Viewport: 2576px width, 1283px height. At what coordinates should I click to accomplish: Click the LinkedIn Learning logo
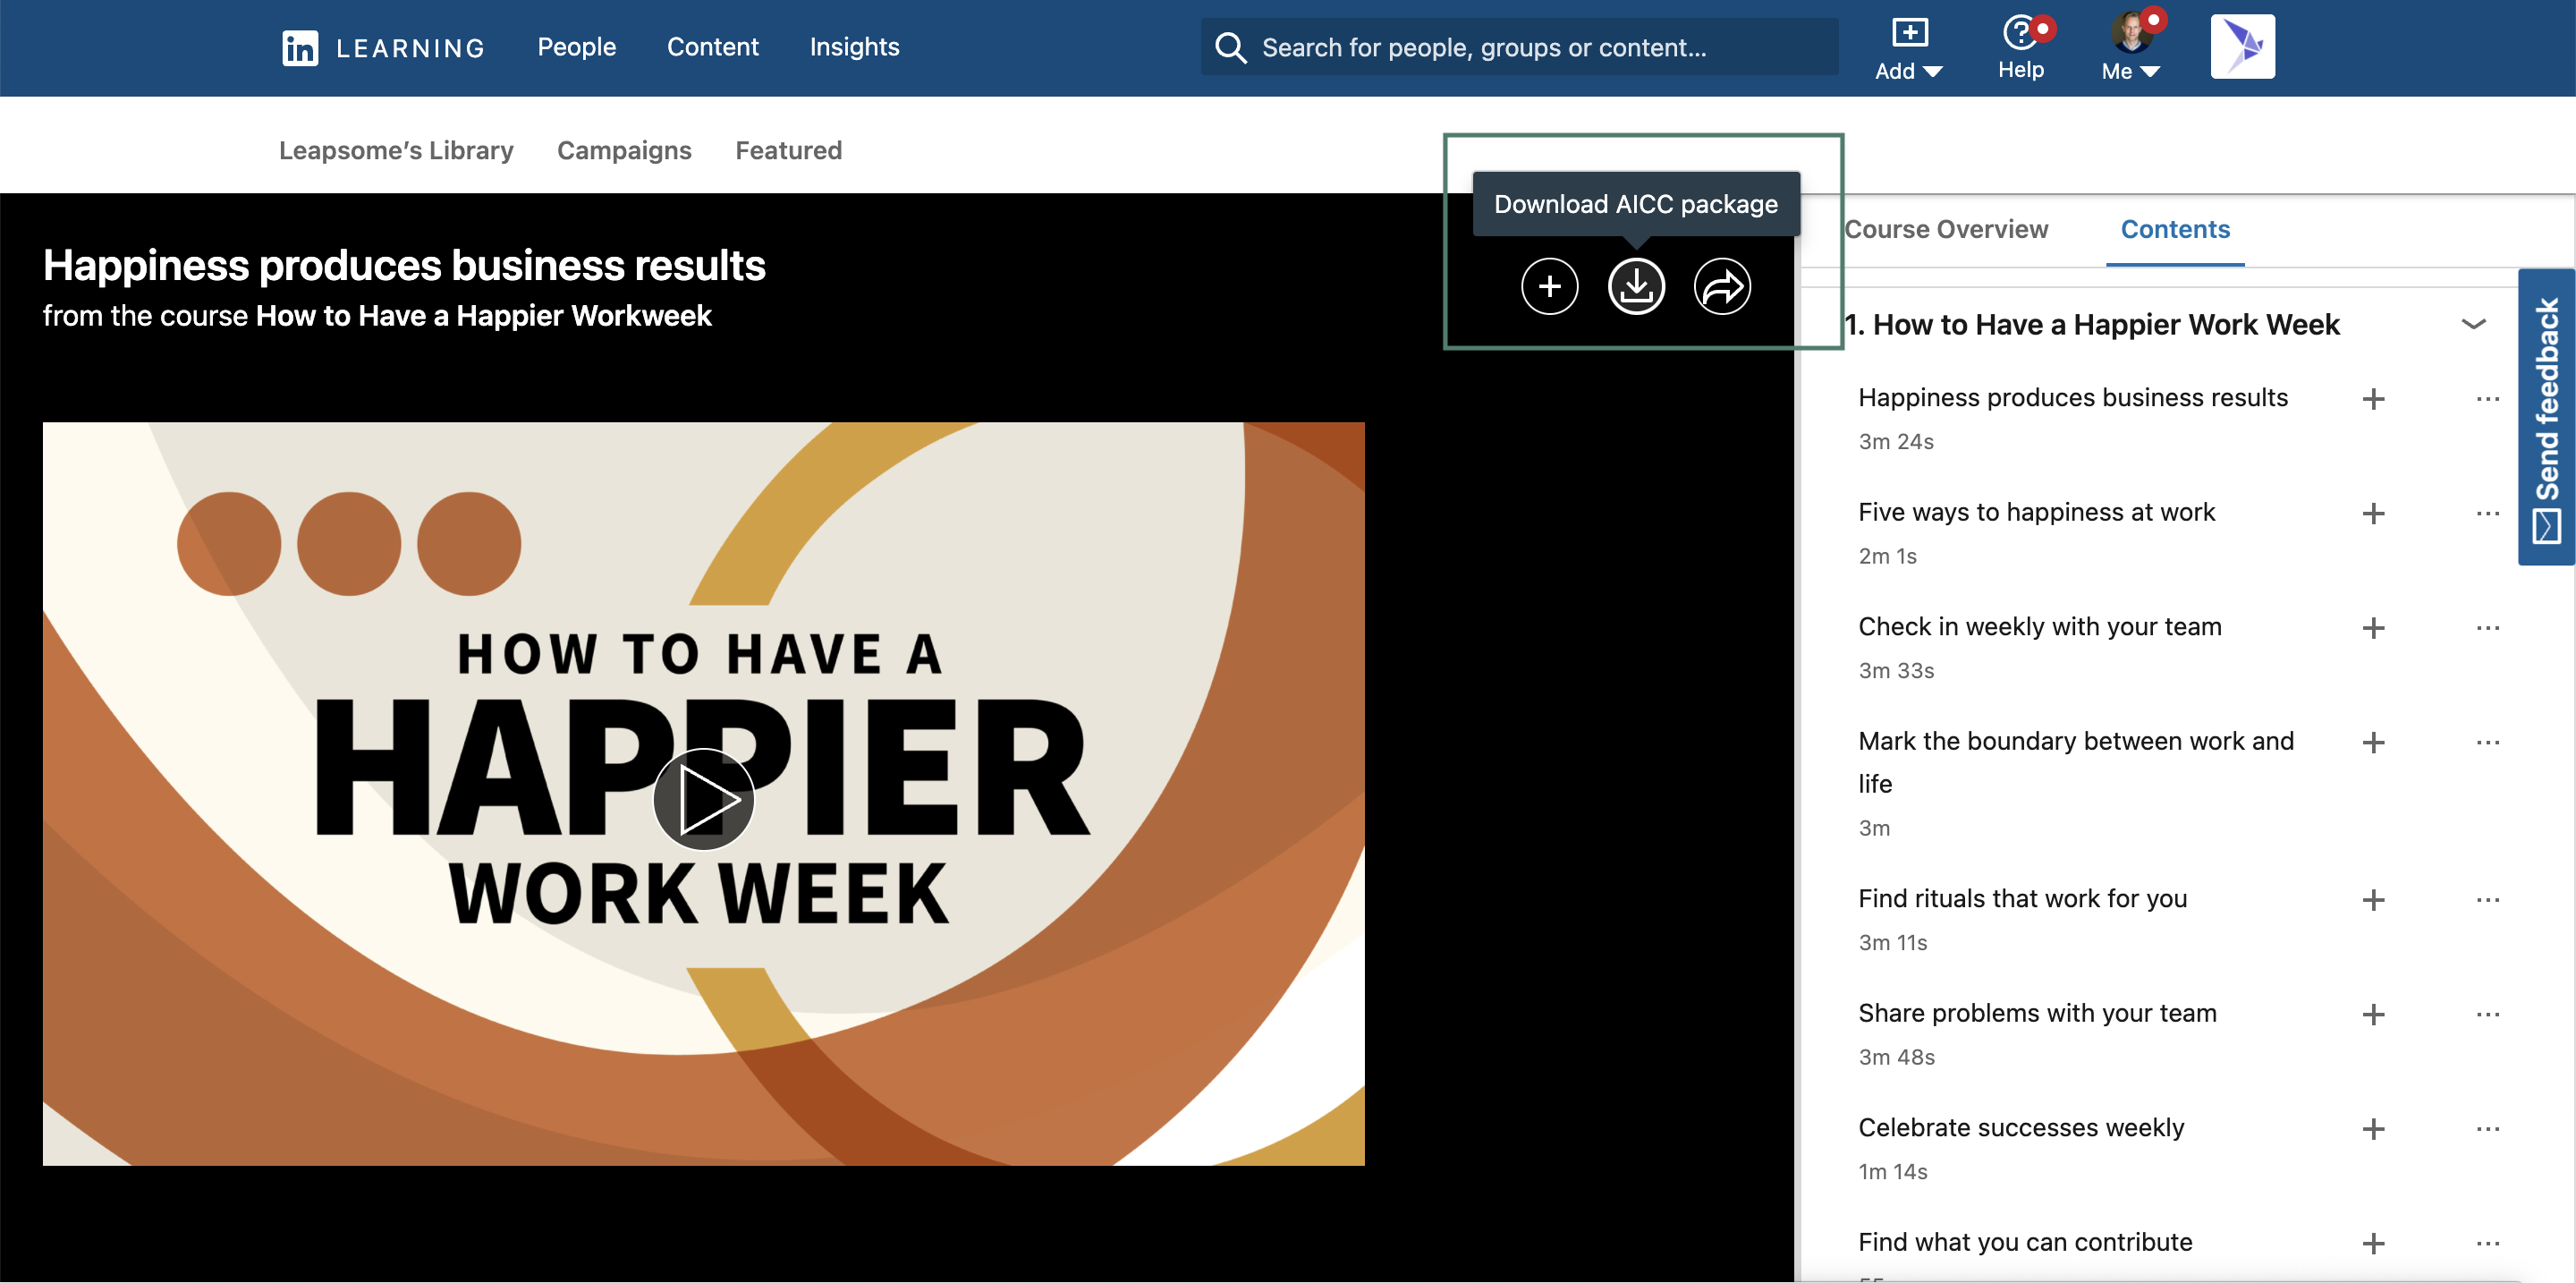pyautogui.click(x=383, y=47)
